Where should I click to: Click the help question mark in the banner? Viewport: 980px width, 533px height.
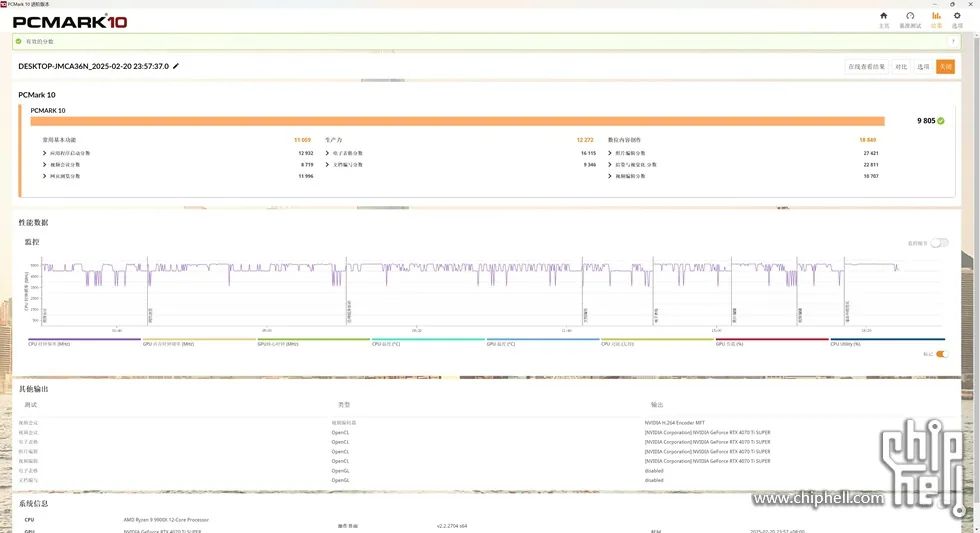[953, 41]
